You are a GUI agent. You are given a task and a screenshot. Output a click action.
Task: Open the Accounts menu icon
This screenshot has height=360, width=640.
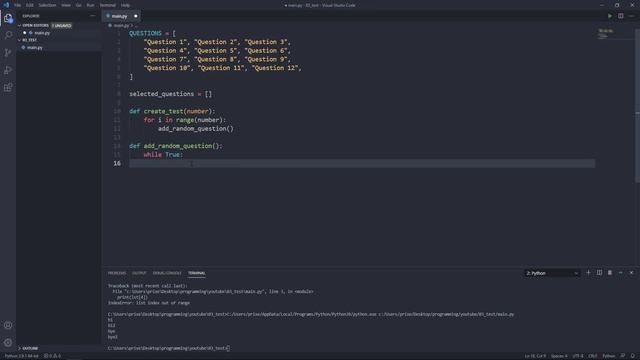(8, 325)
